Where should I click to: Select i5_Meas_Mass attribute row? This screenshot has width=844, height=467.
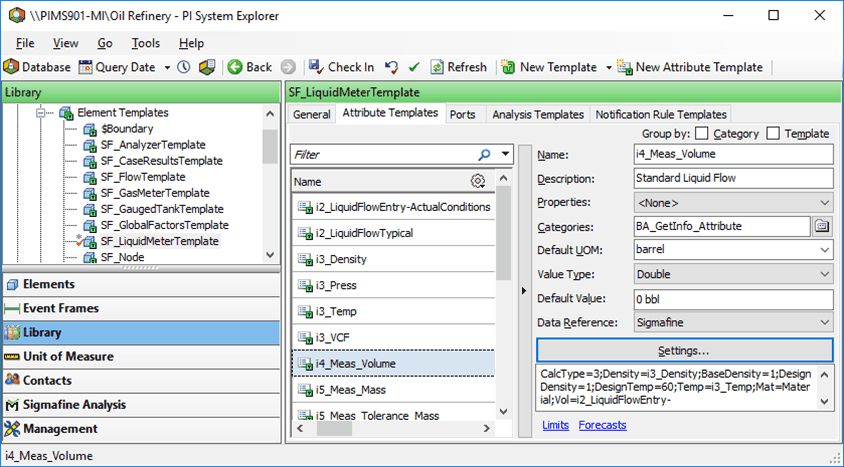pyautogui.click(x=393, y=390)
